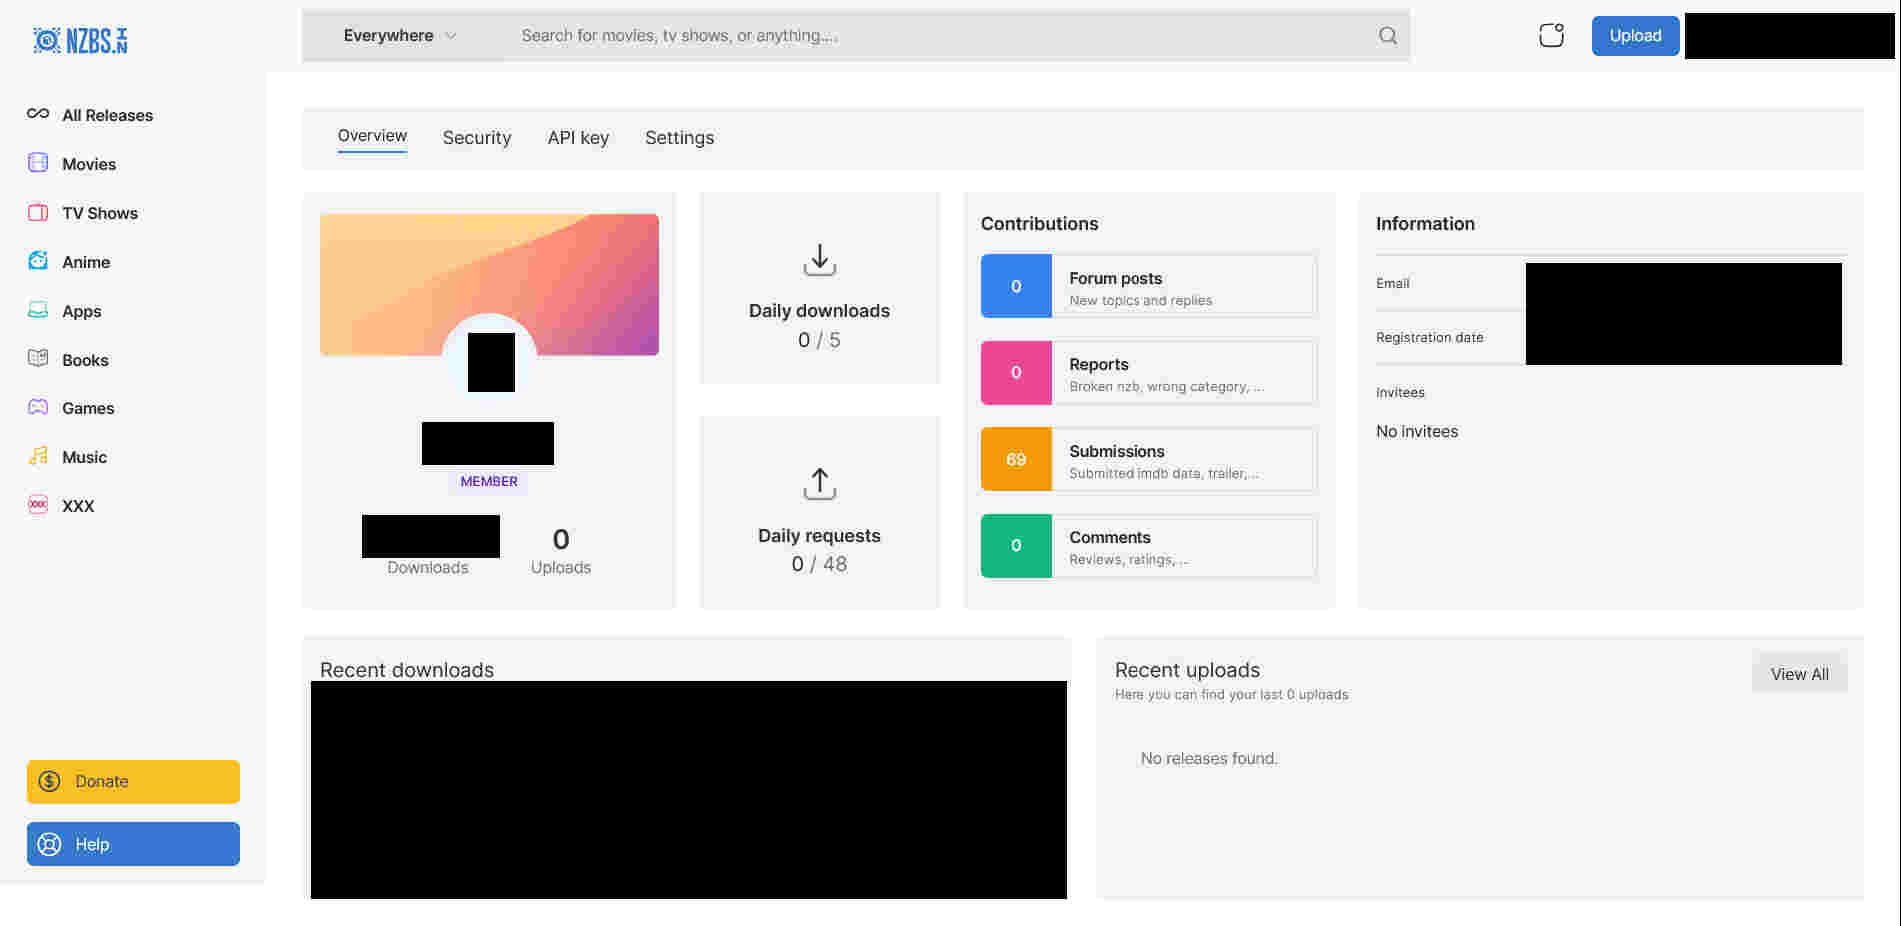Screen dimensions: 1901x926
Task: Click 'Here you can find your last 0 uploads'
Action: (x=1231, y=694)
